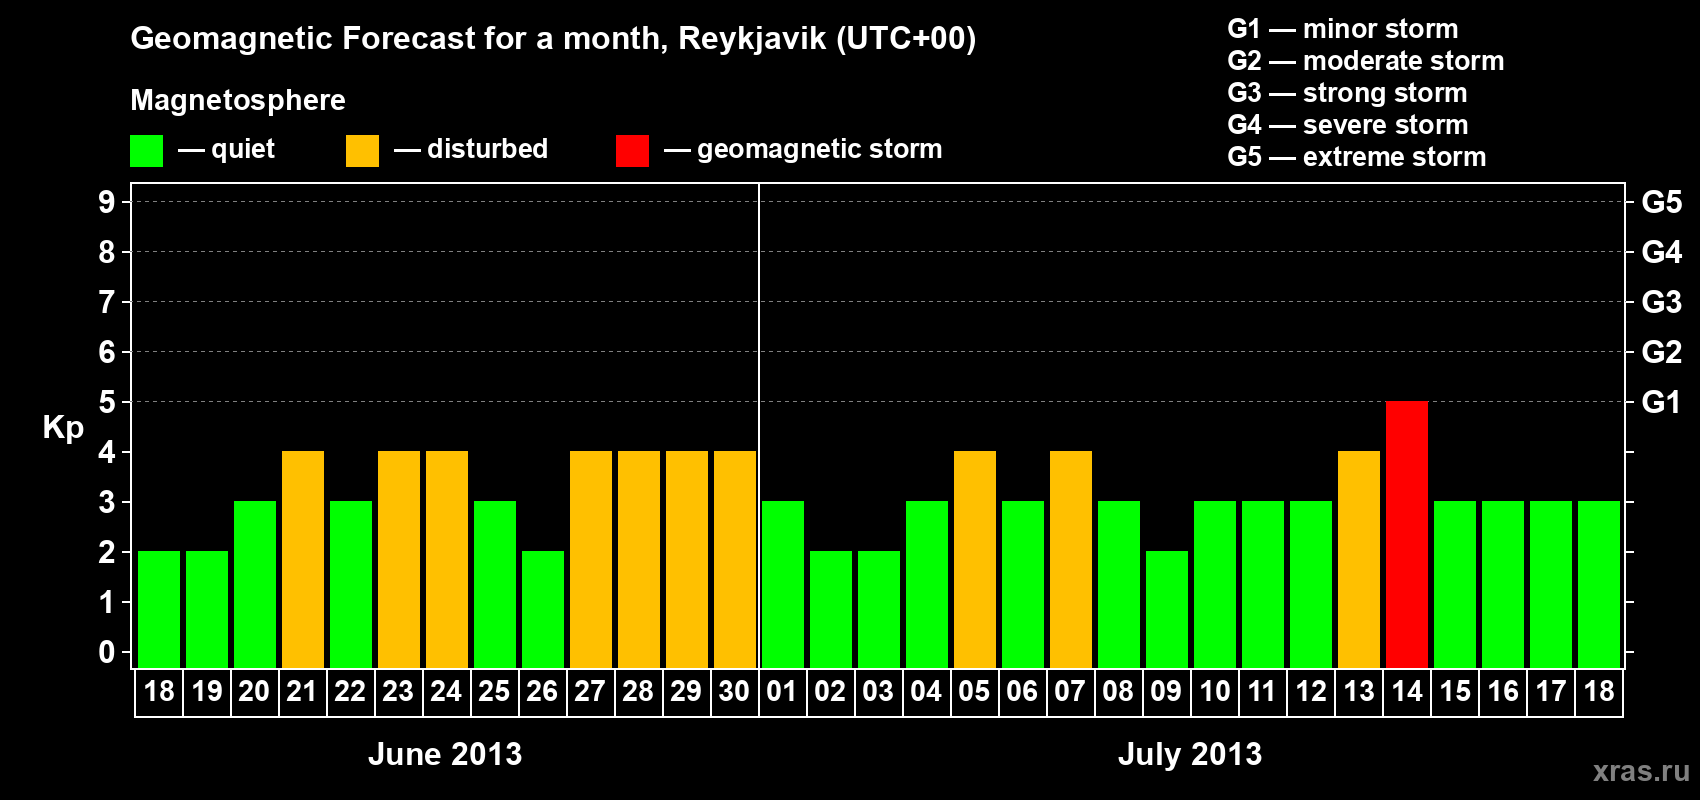Click the green quiet legend swatch
Screen dimensions: 1700x800
tap(146, 151)
